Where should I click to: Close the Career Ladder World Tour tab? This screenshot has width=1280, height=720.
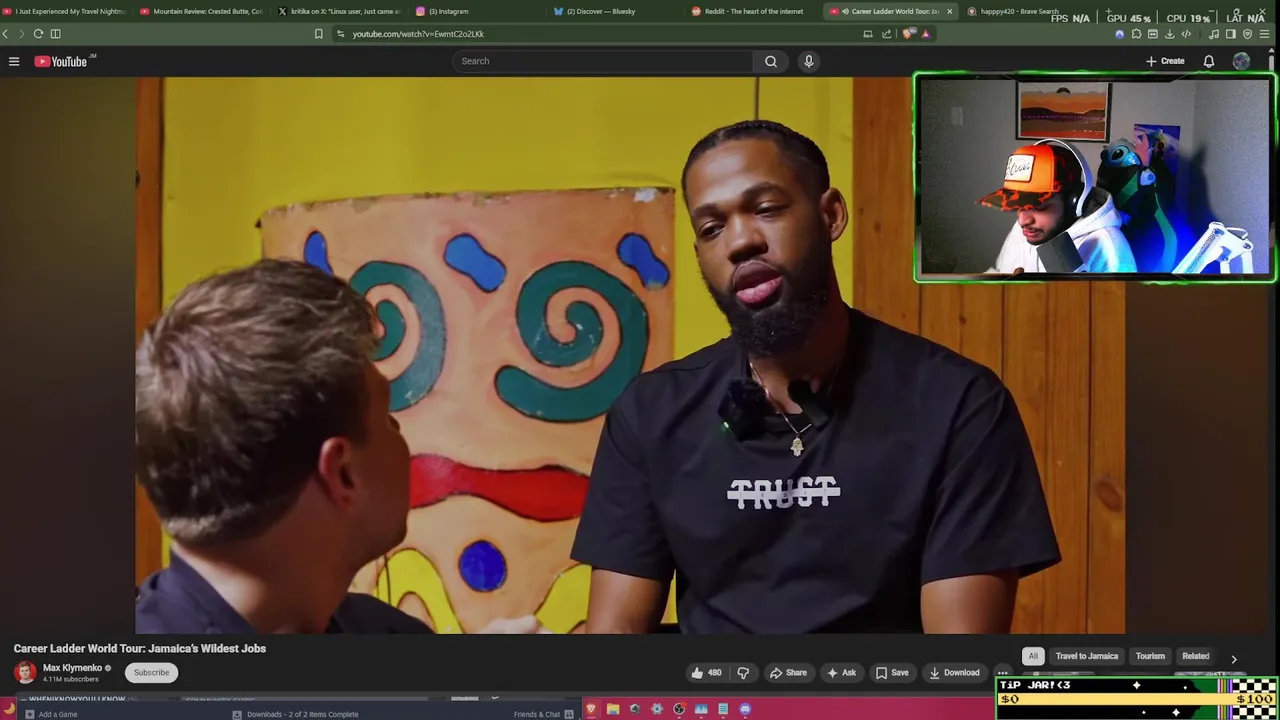click(949, 11)
